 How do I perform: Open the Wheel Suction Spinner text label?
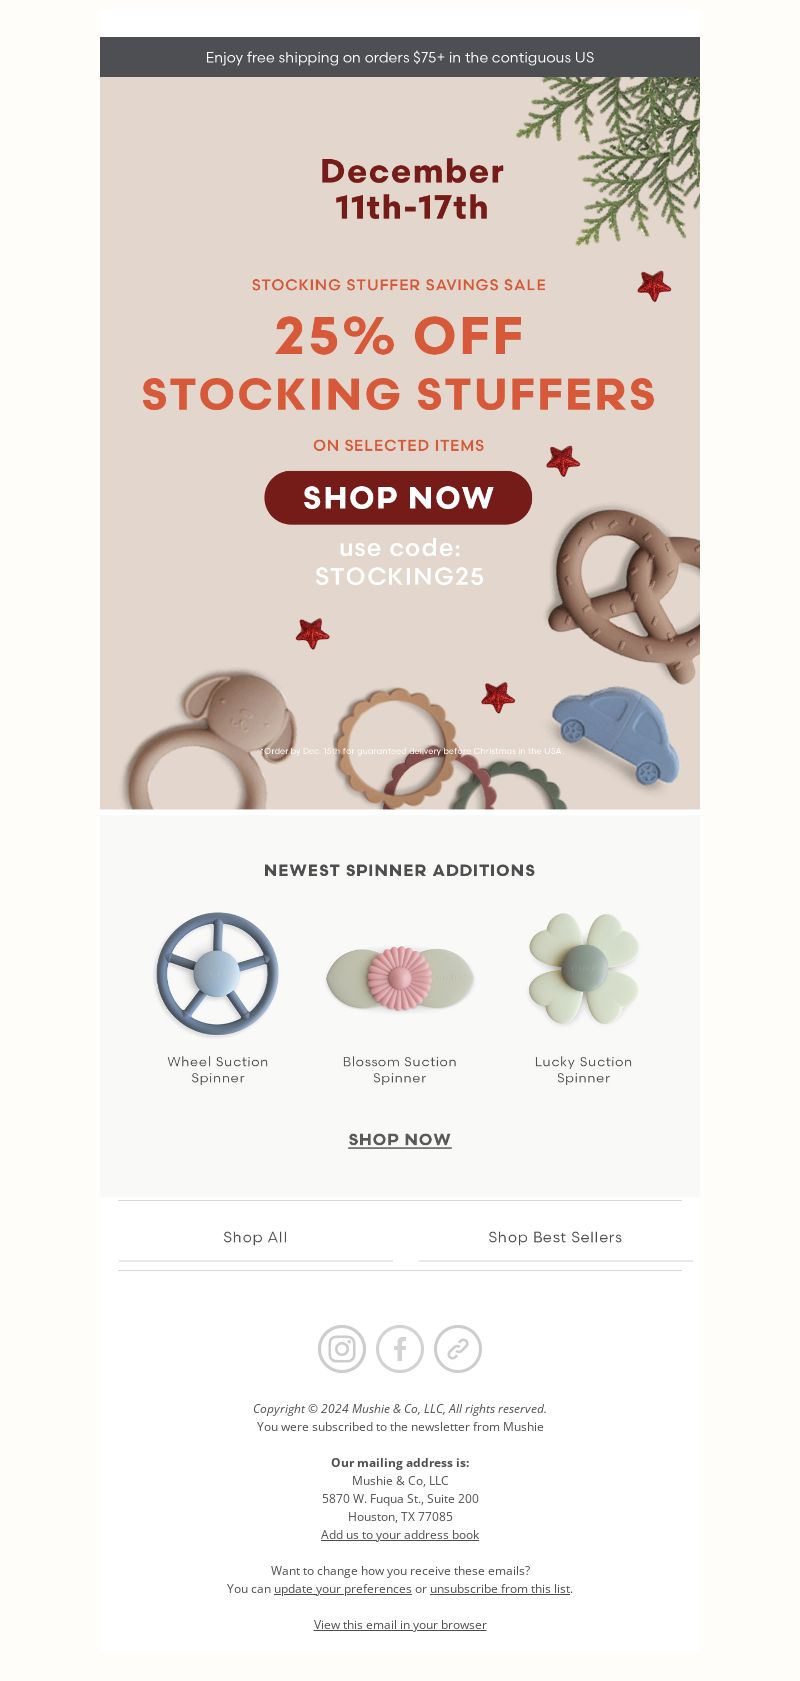[218, 1070]
